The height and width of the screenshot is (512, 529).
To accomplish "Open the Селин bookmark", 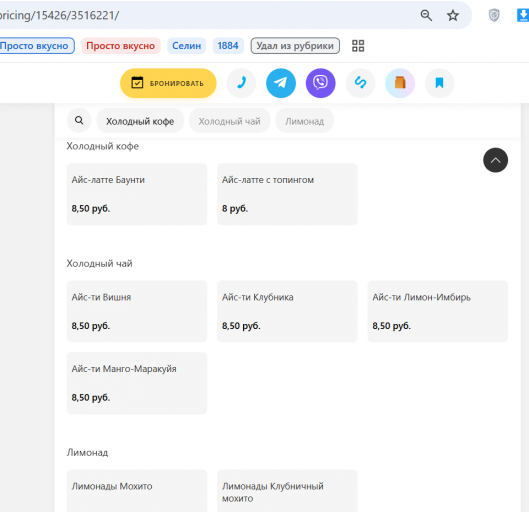I will [x=187, y=46].
